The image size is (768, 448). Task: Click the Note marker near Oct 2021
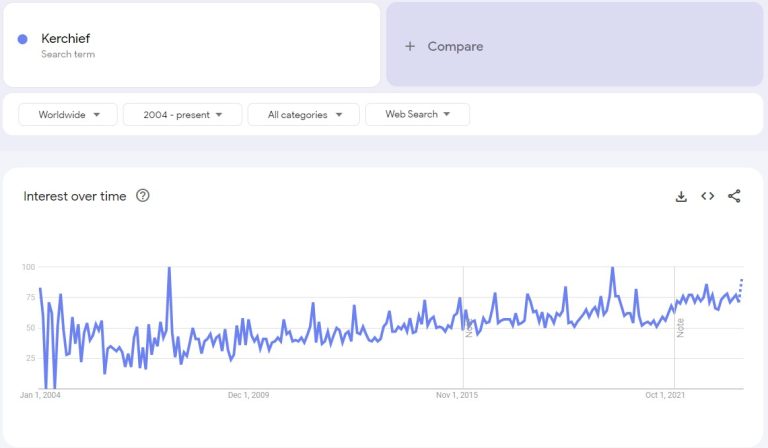[x=680, y=326]
